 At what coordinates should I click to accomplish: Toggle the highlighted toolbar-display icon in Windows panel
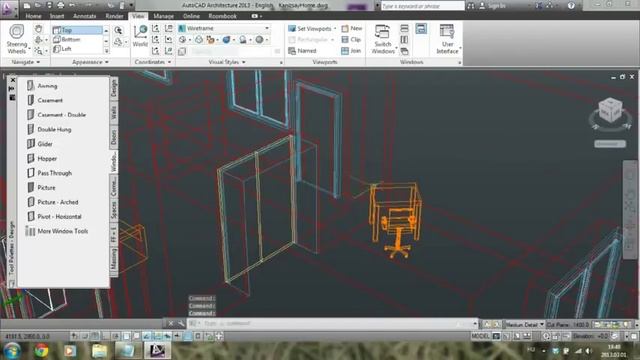421,29
